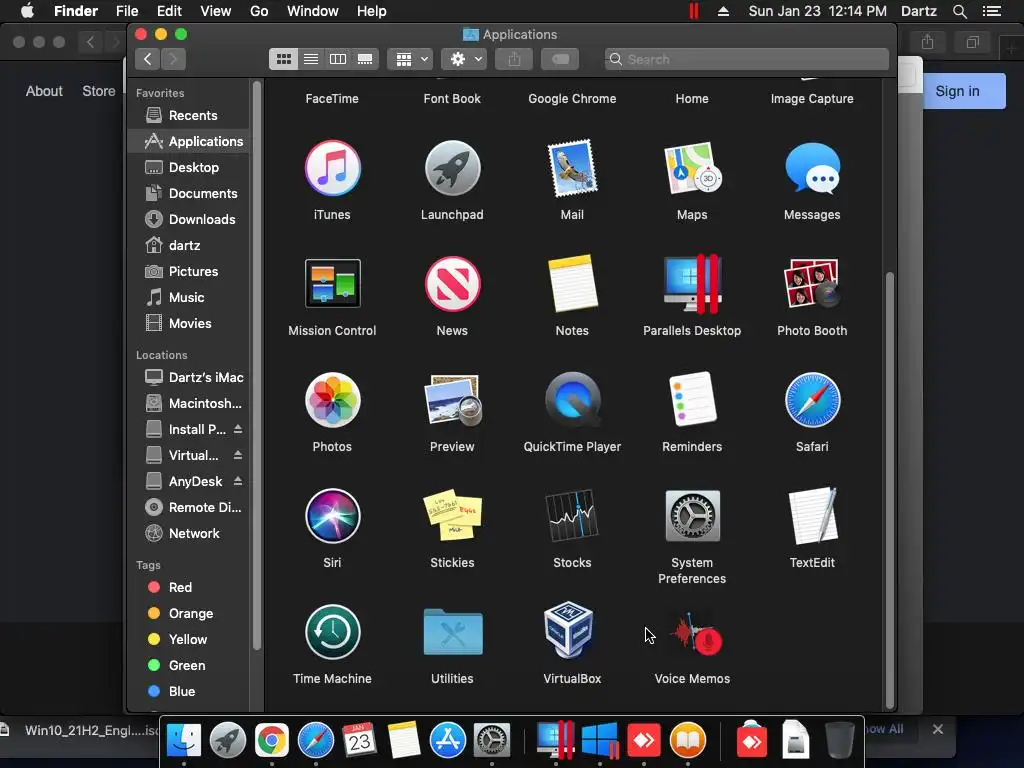Filter by the Orange tag
This screenshot has width=1024, height=768.
189,613
